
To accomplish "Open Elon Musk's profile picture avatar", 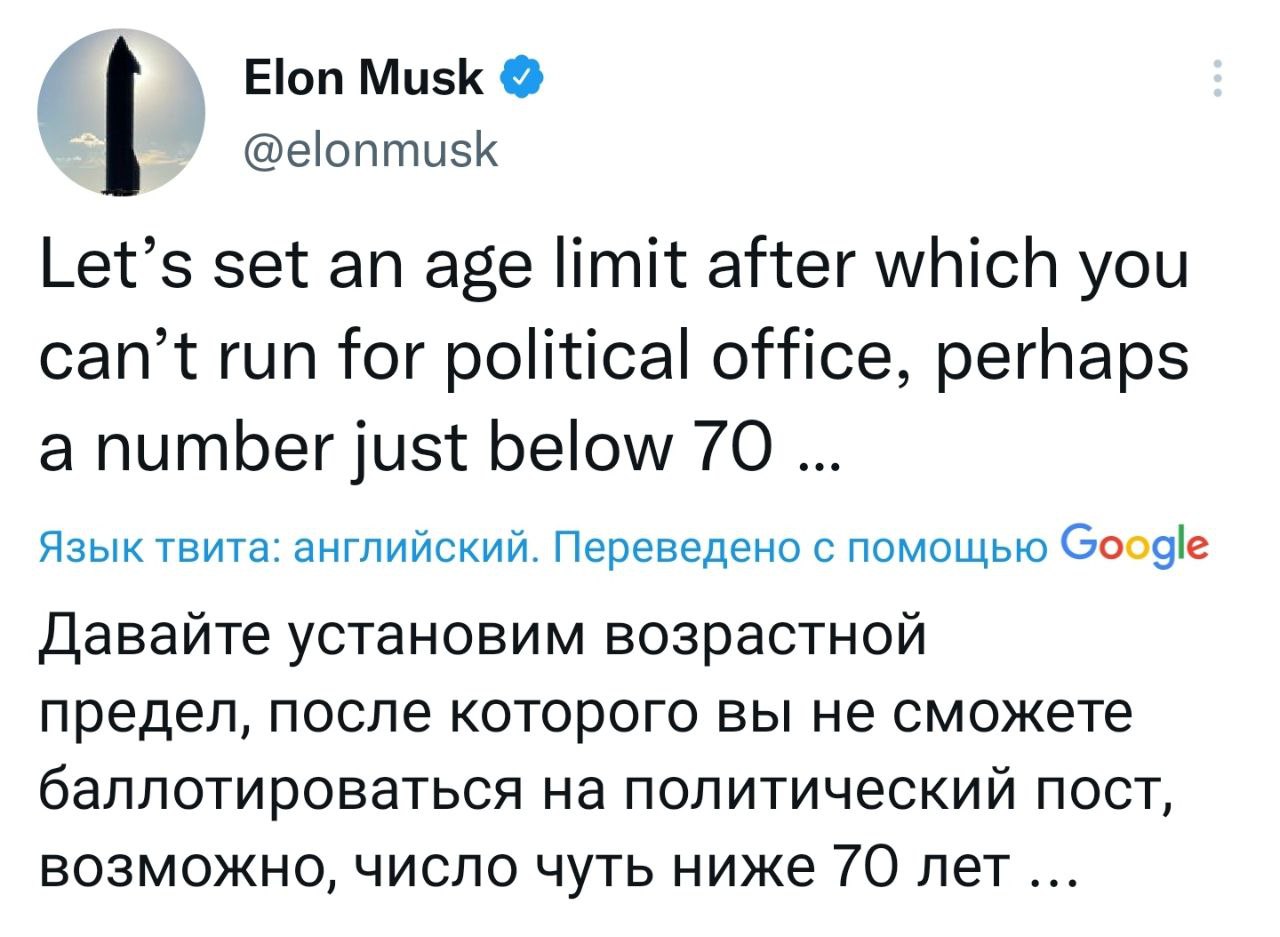I will (x=121, y=112).
